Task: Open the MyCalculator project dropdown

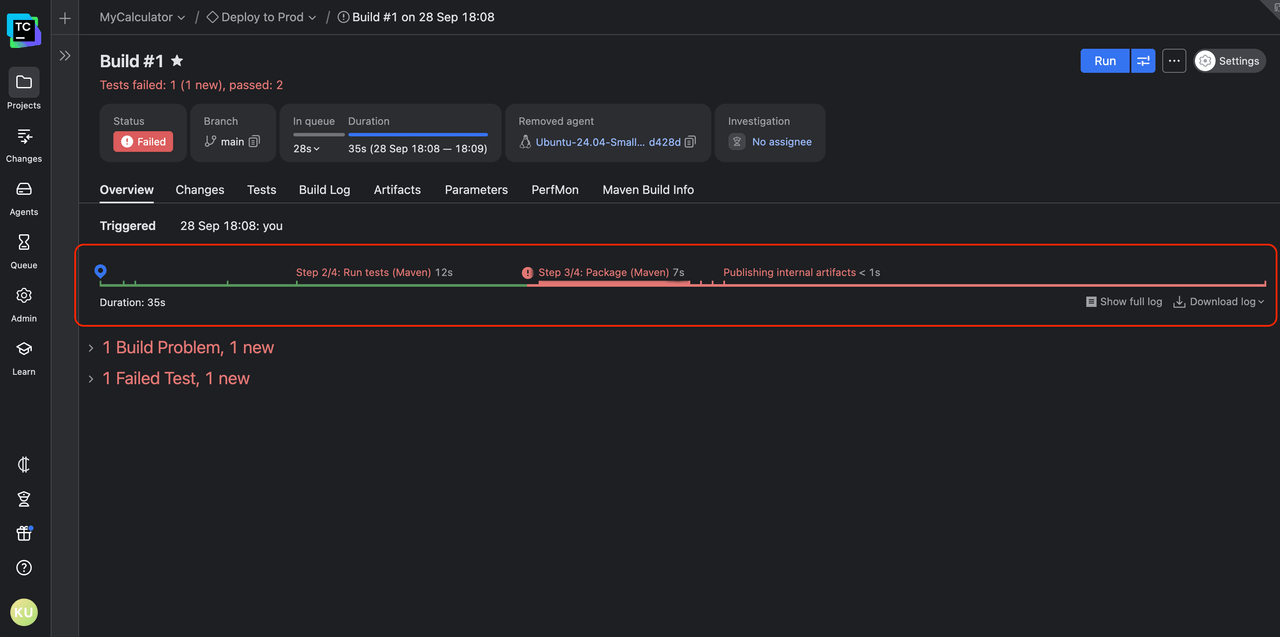Action: pos(142,17)
